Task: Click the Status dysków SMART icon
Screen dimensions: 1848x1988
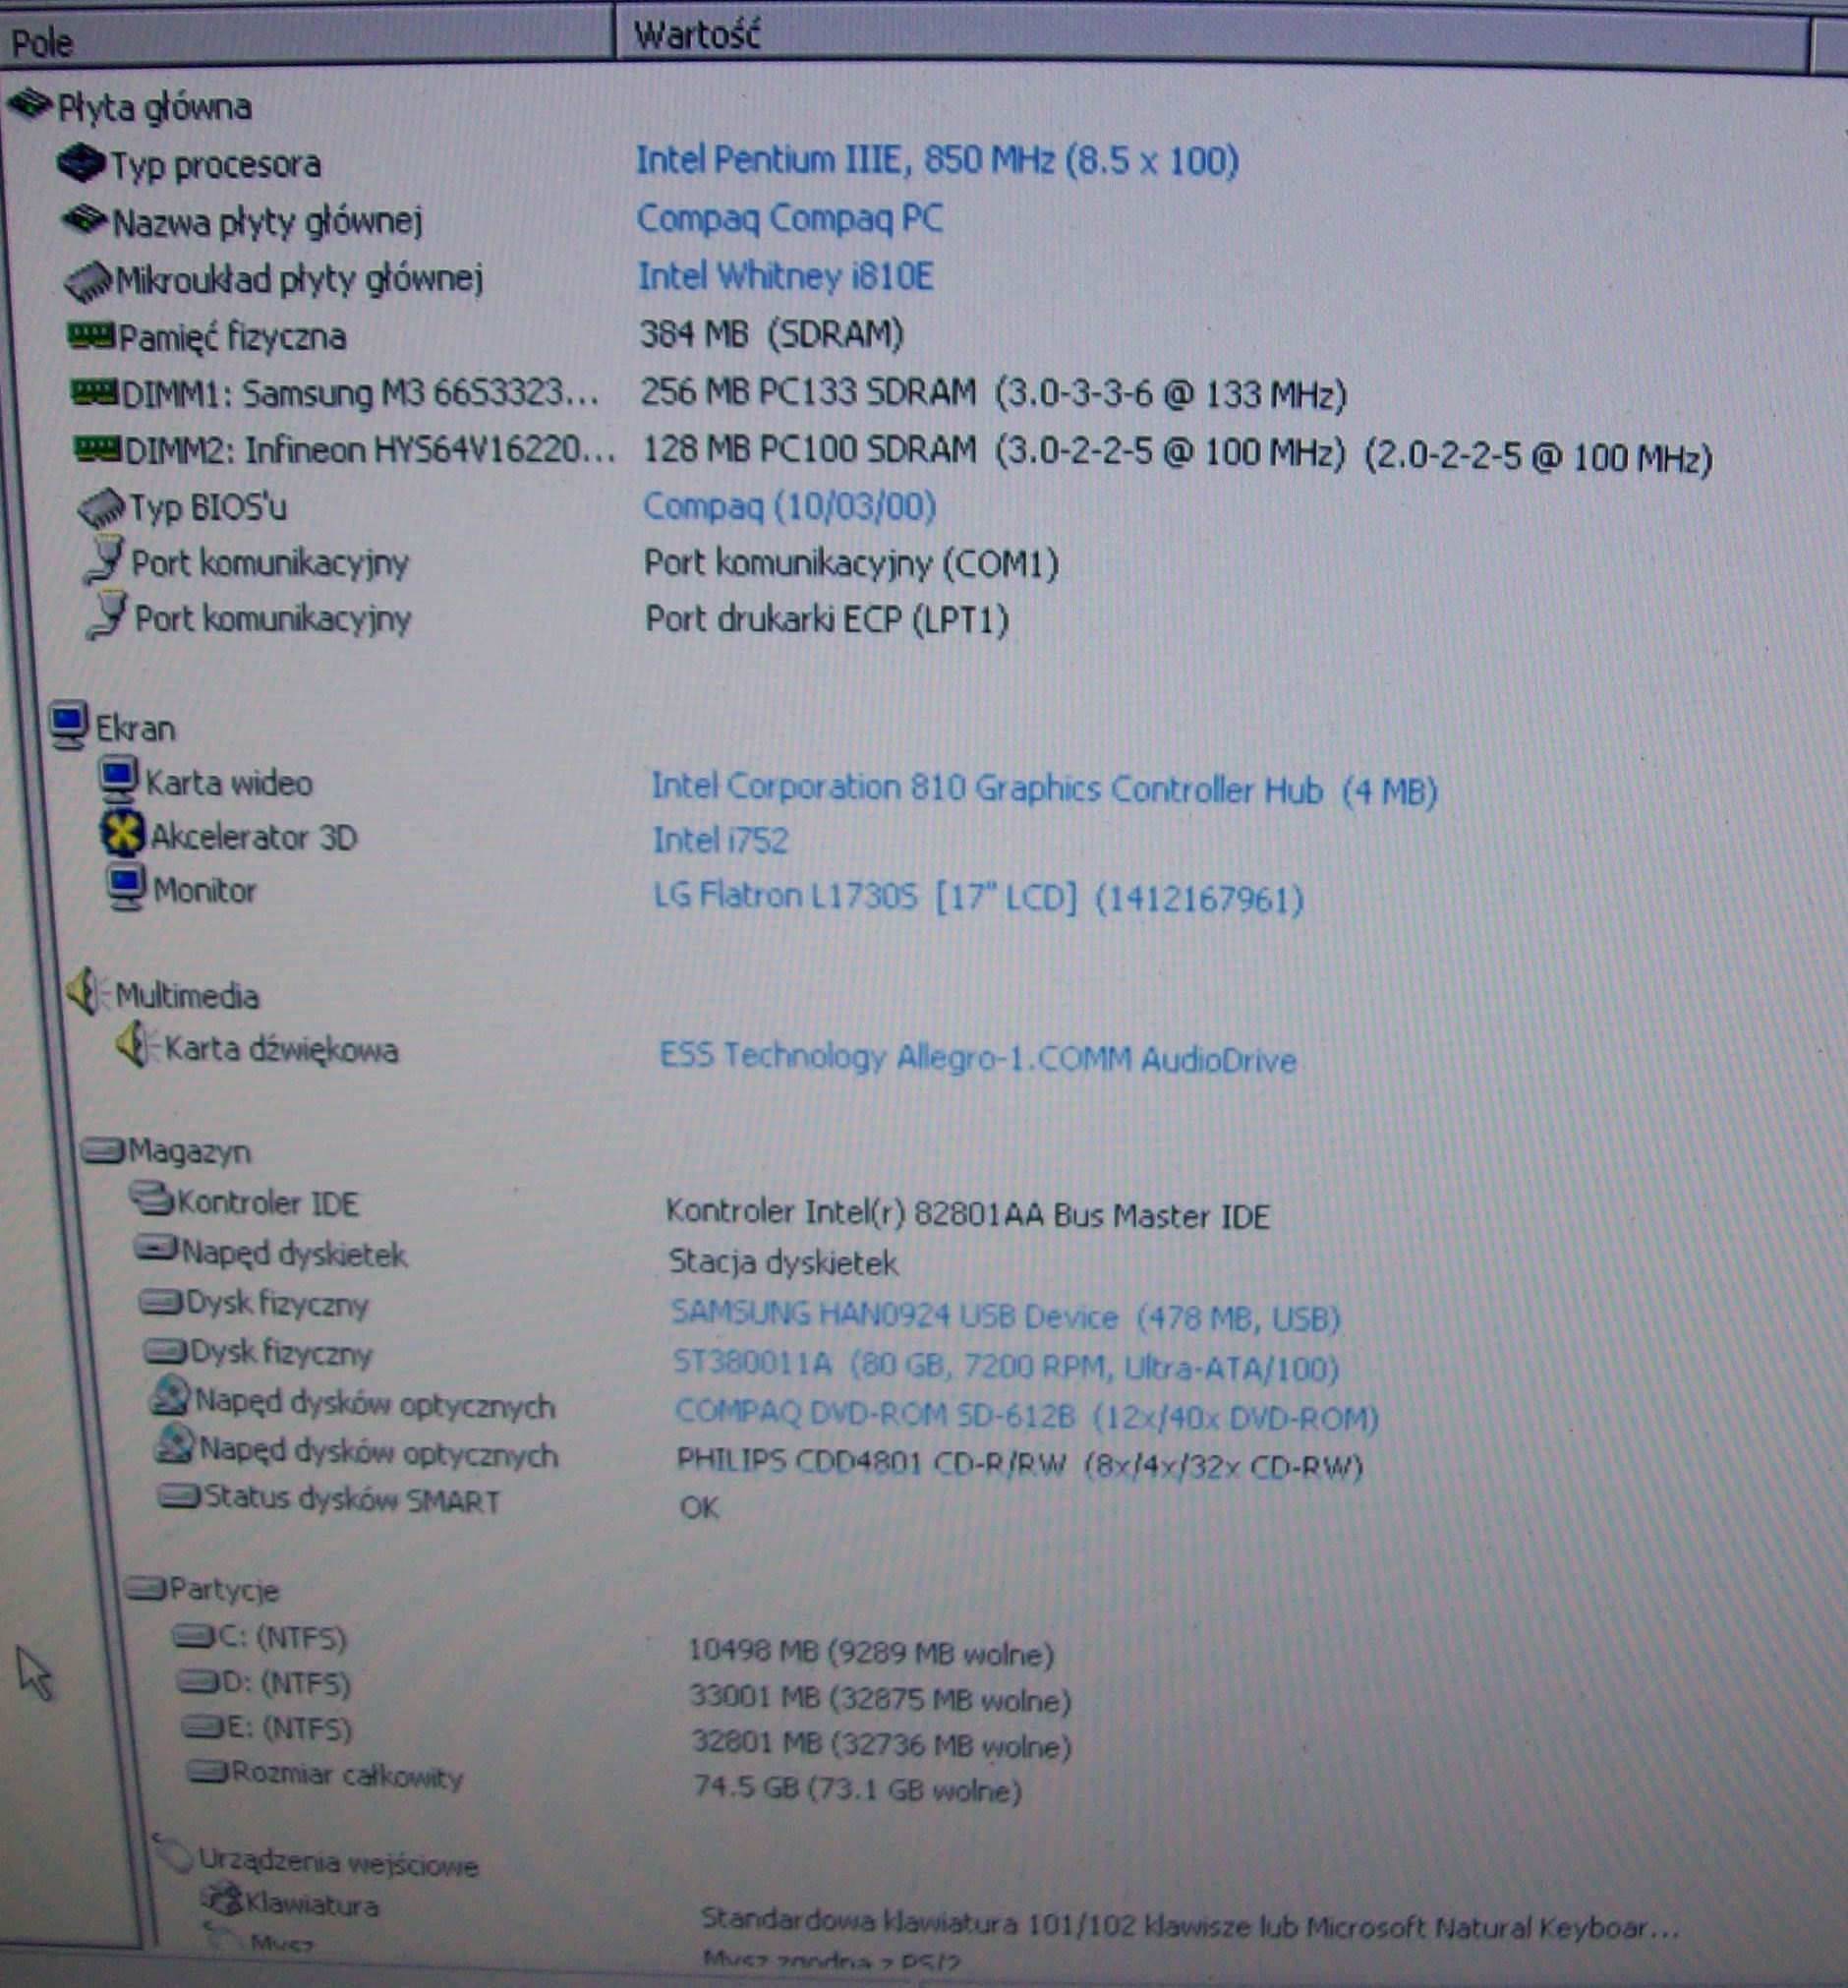Action: 180,1496
